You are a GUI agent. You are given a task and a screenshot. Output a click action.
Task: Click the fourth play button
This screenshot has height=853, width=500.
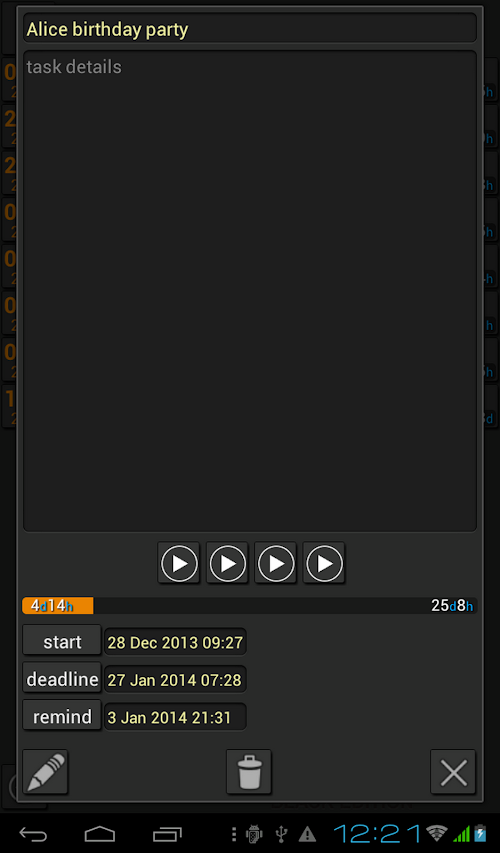coord(324,563)
